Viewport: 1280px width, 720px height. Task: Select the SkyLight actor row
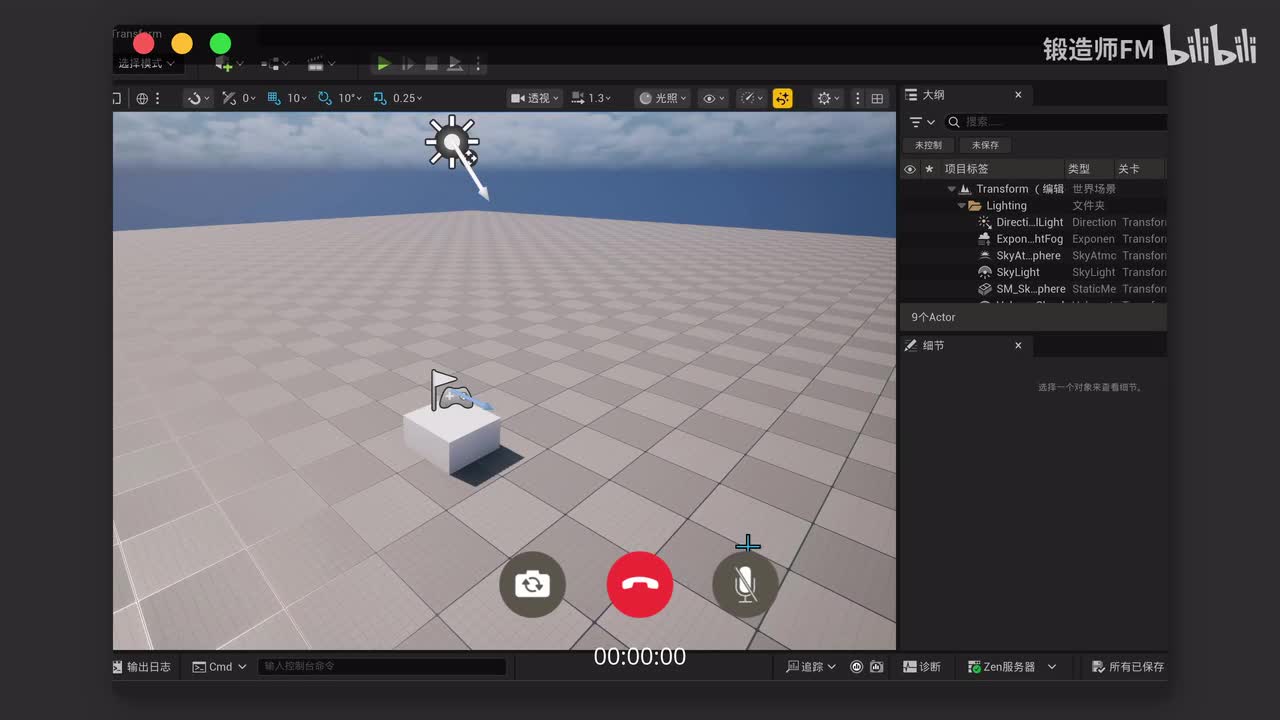tap(1033, 272)
